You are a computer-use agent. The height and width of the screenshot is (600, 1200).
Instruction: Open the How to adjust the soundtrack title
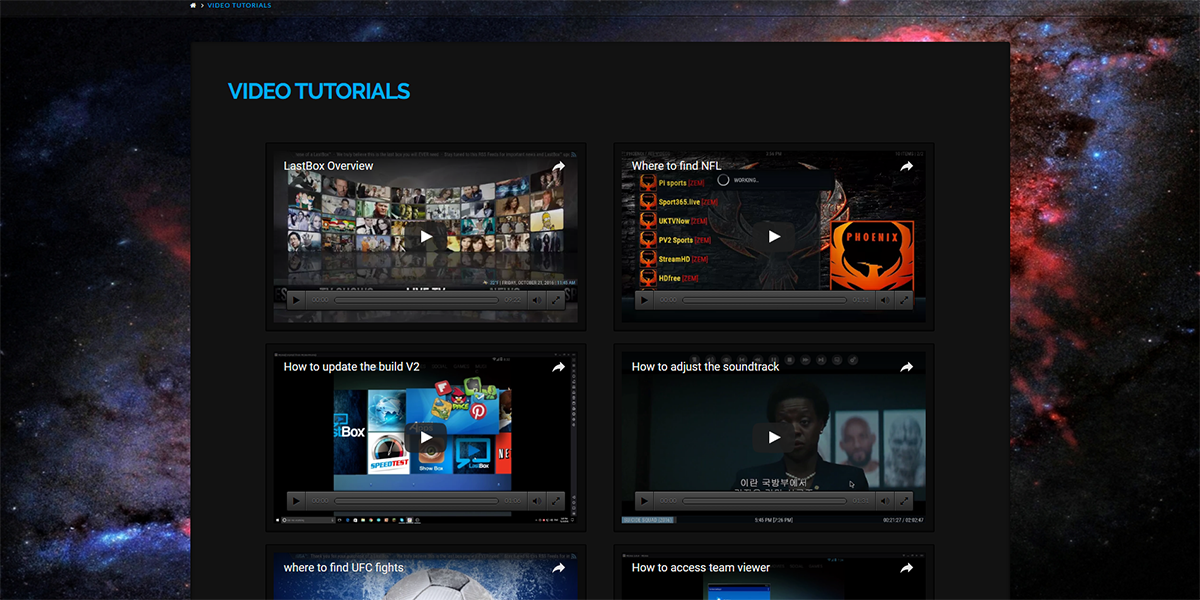[x=705, y=367]
